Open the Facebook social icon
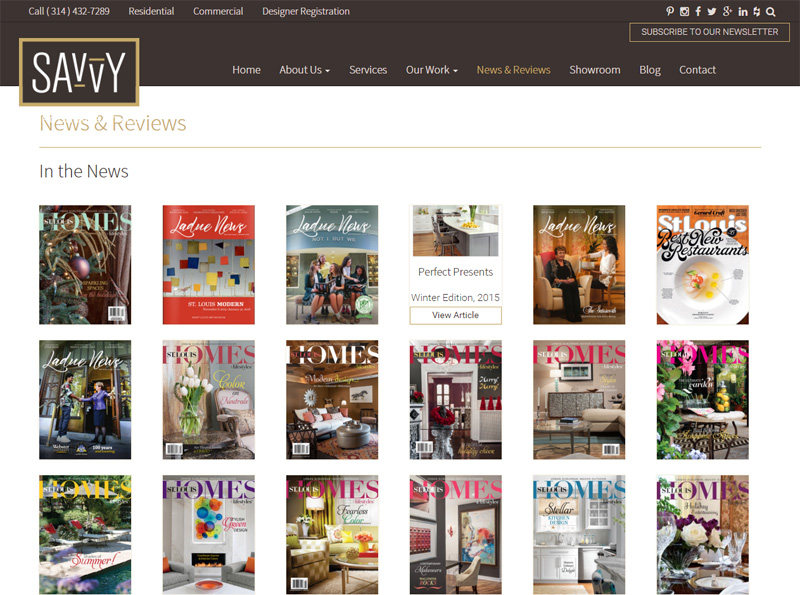Screen dimensions: 800x595 pyautogui.click(x=698, y=11)
